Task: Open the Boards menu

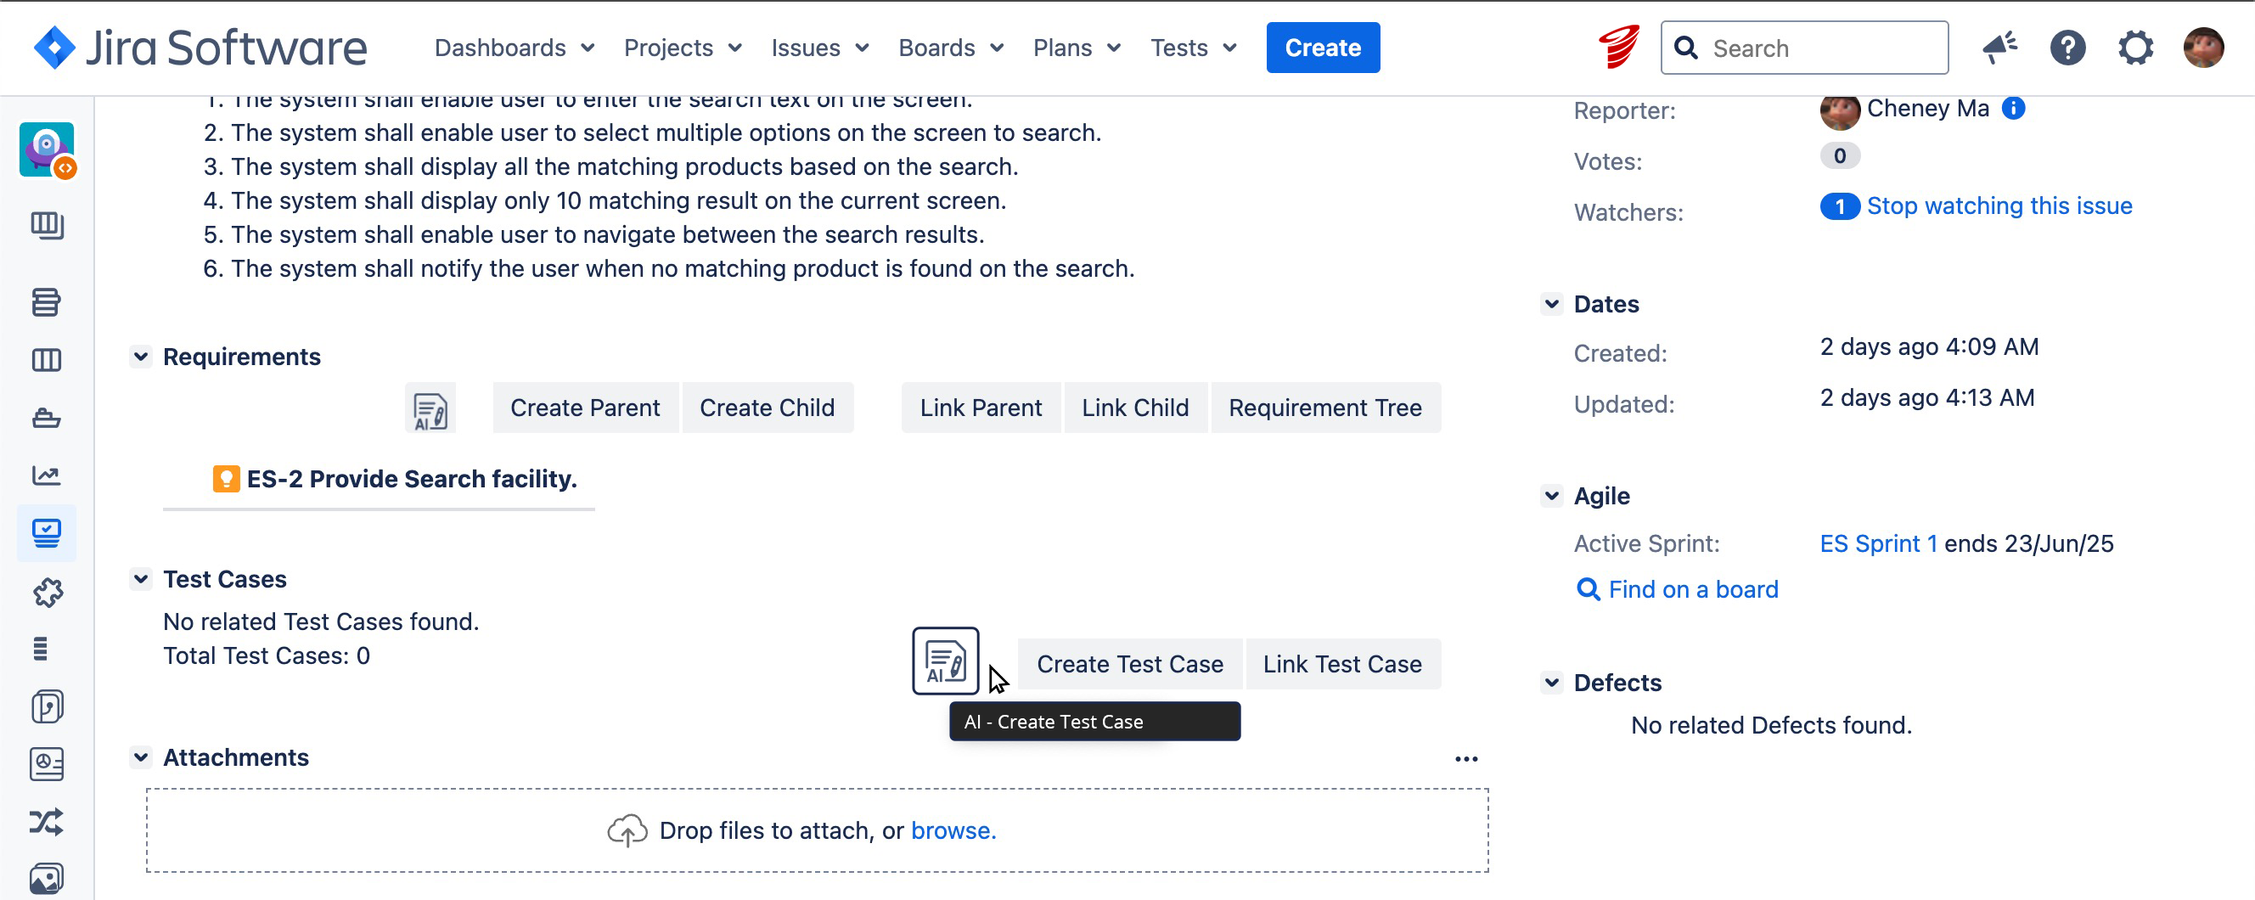Action: (x=951, y=47)
